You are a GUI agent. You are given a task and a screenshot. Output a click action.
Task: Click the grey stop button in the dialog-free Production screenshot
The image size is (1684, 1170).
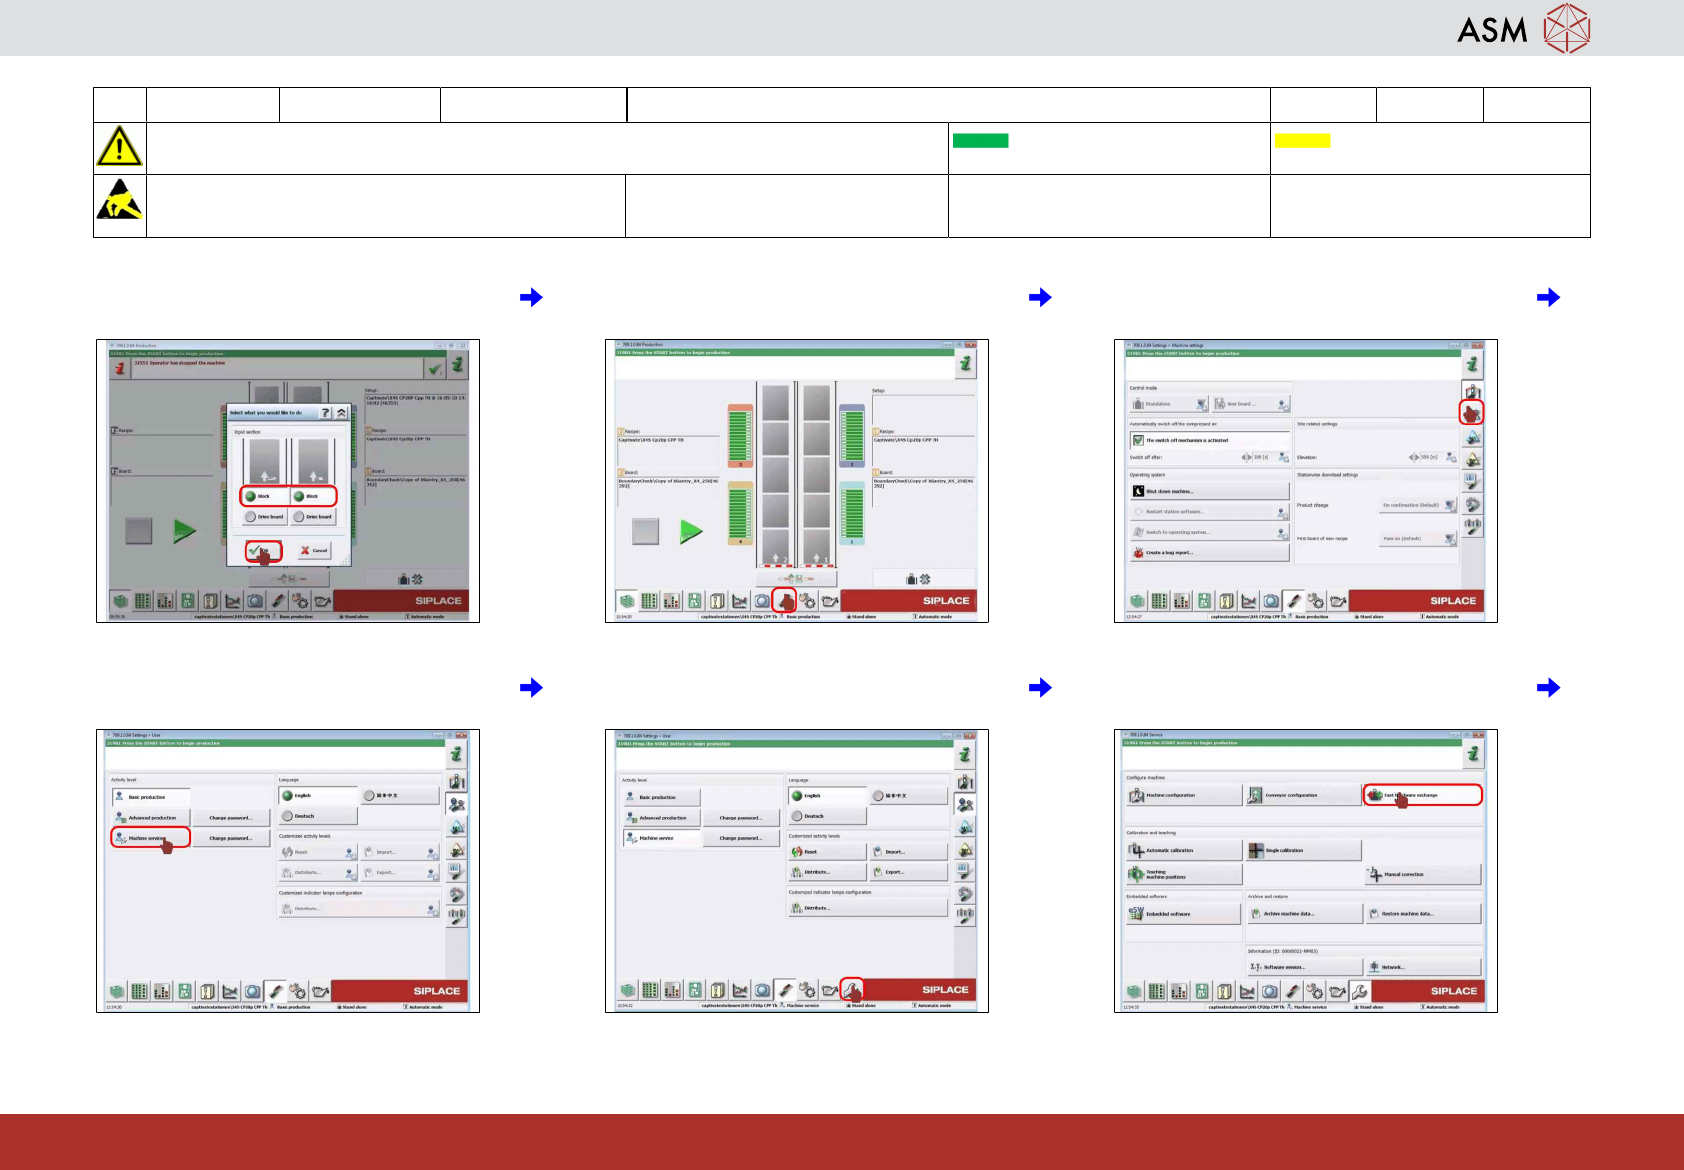click(646, 531)
